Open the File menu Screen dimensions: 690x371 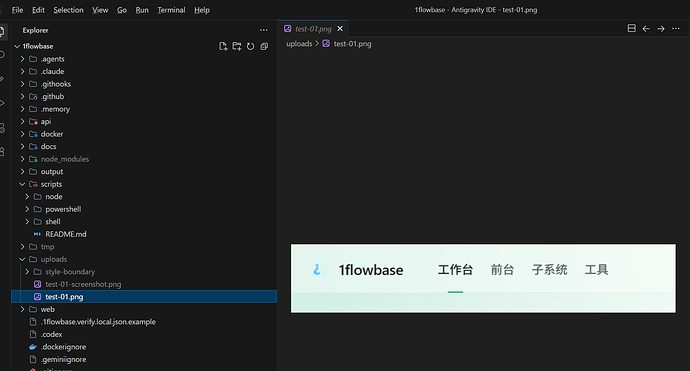coord(17,10)
